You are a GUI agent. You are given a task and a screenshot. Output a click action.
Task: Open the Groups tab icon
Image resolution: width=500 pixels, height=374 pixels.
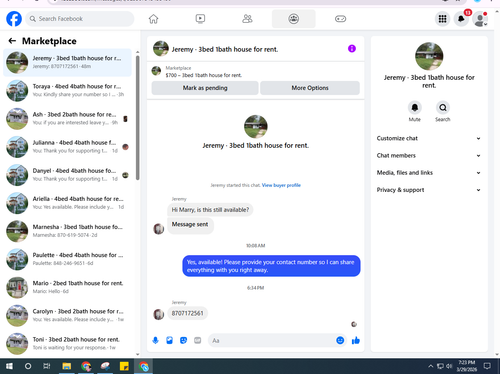pyautogui.click(x=293, y=19)
